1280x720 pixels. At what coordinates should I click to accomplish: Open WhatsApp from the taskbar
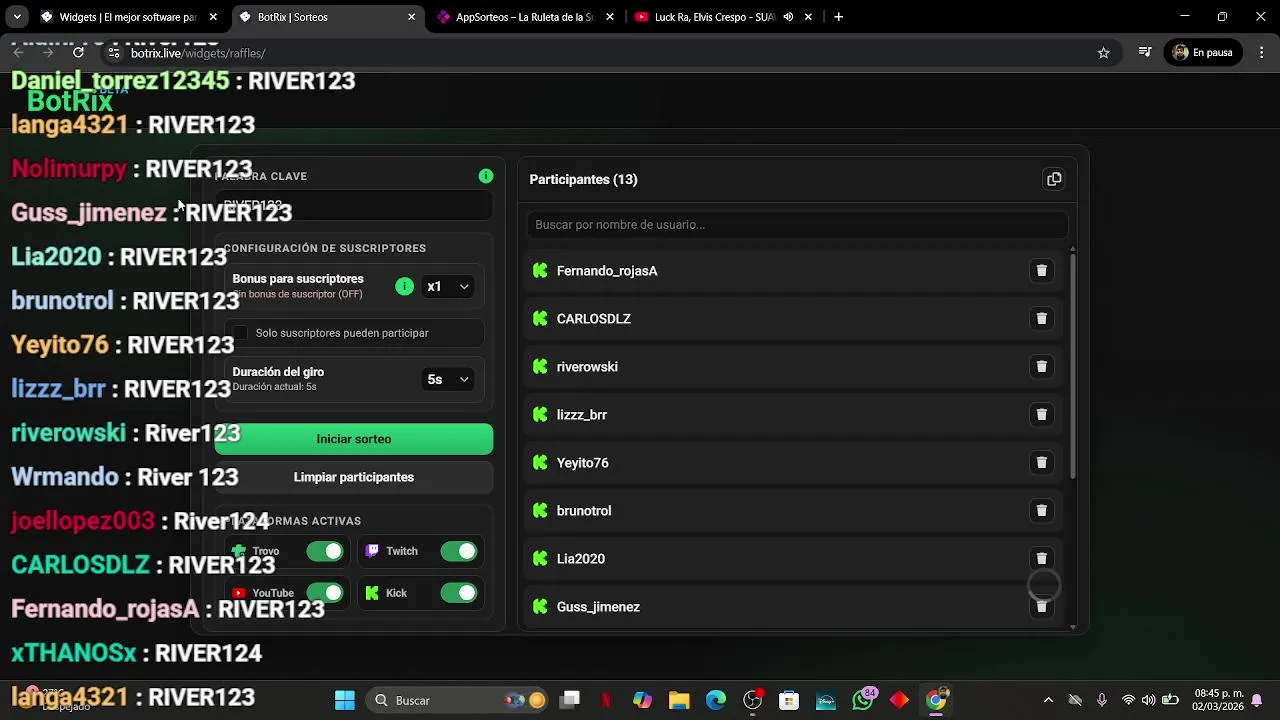(862, 701)
